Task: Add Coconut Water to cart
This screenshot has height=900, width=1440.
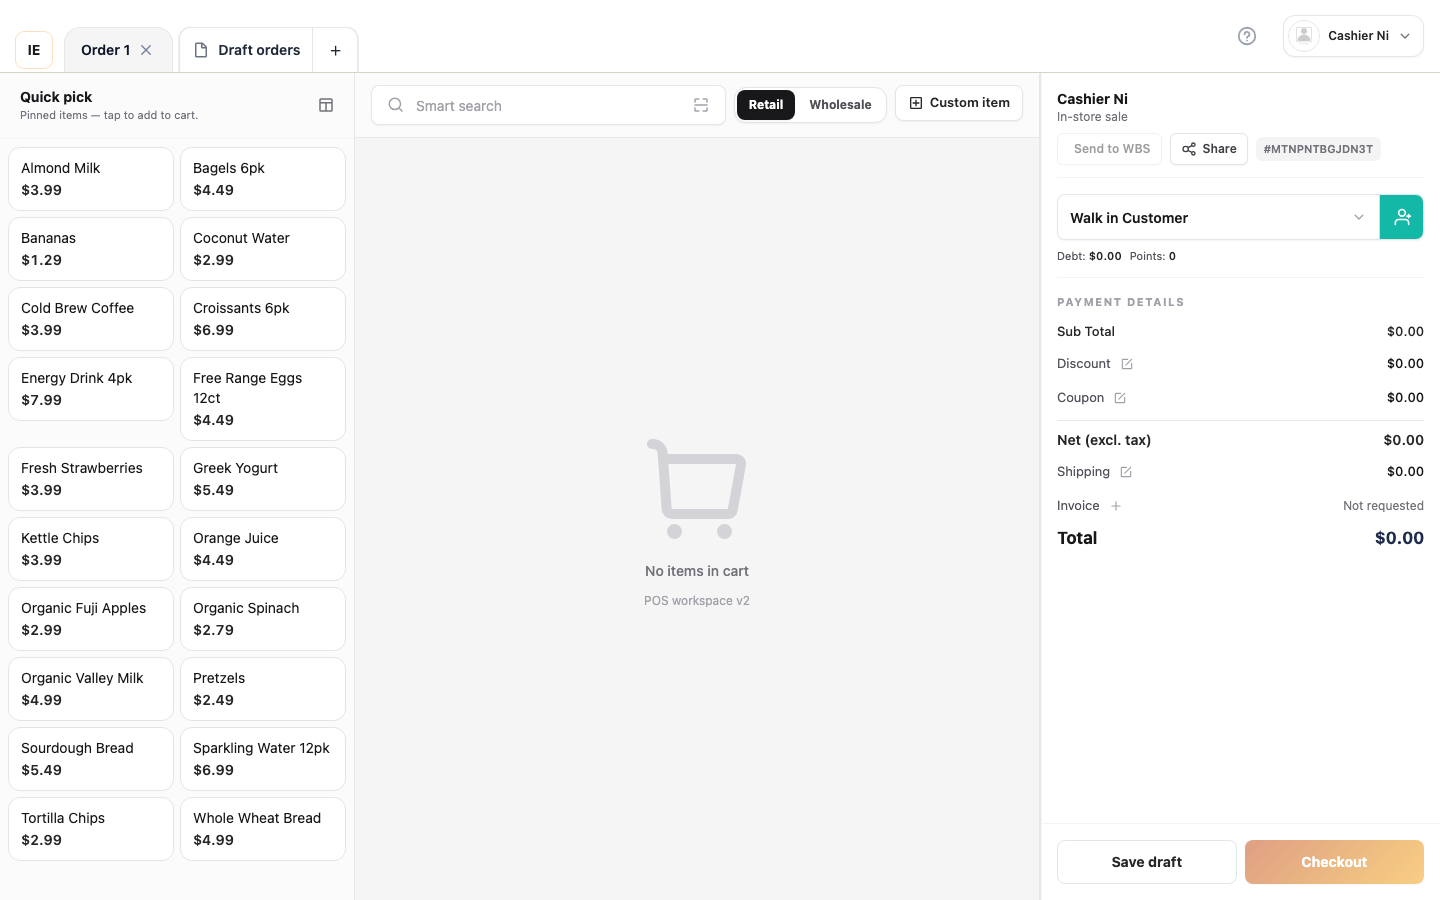Action: [263, 249]
